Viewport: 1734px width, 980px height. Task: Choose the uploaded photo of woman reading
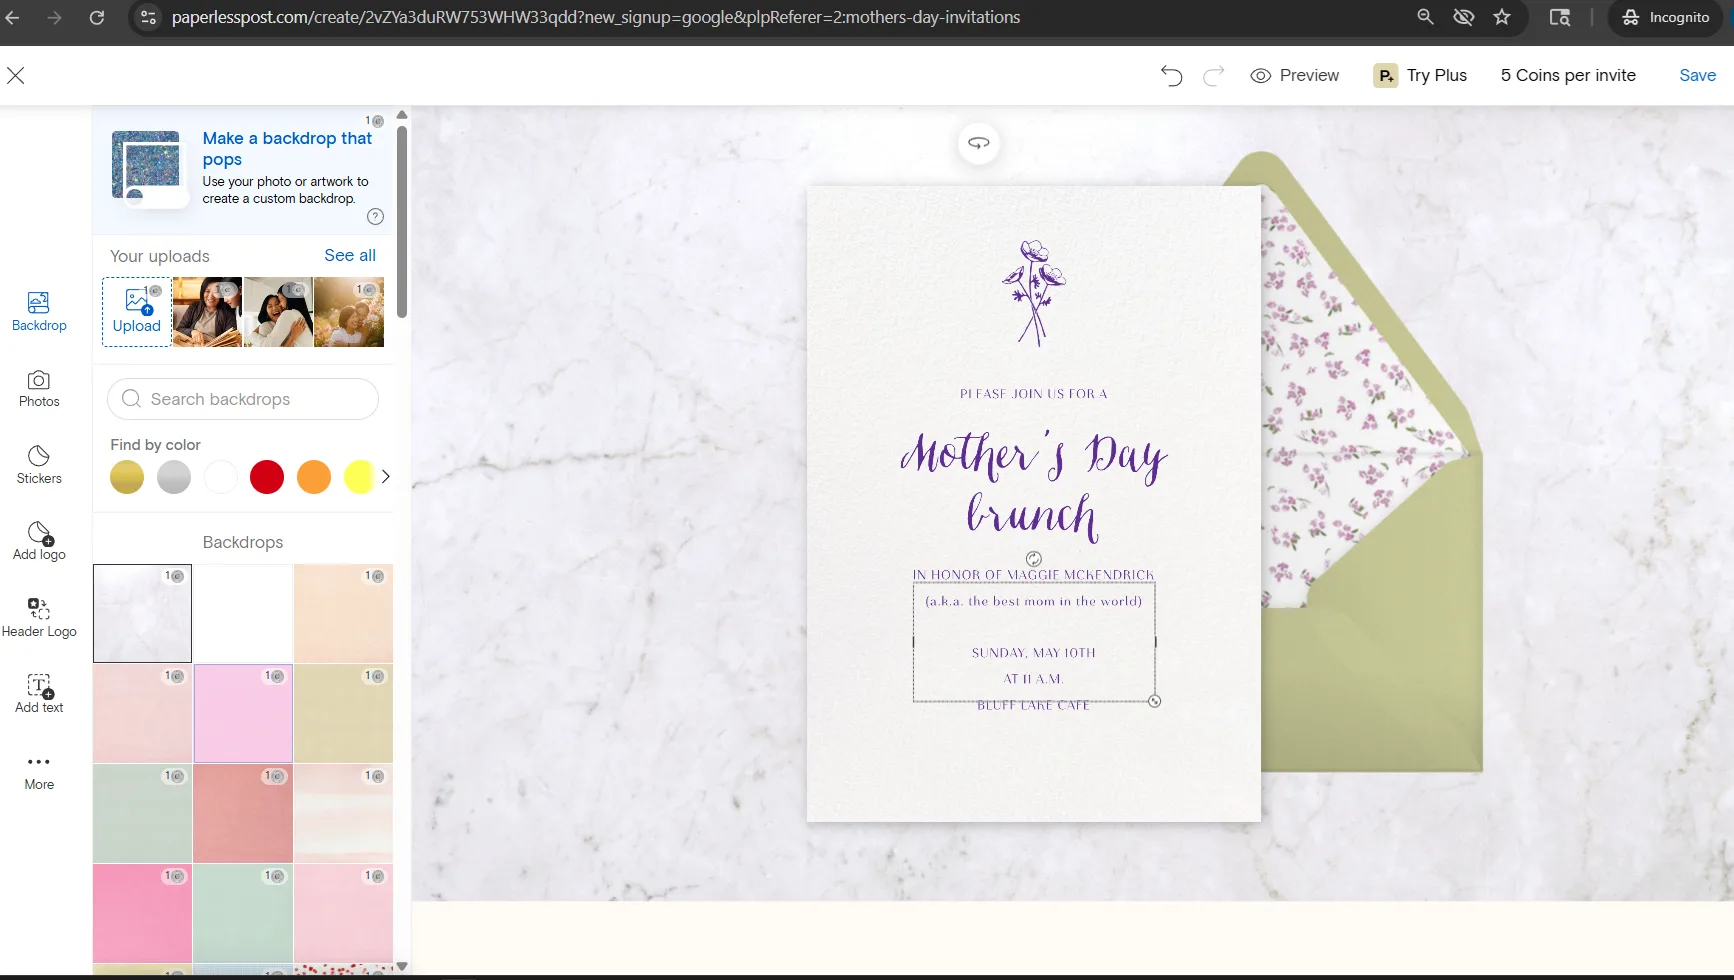pos(207,312)
